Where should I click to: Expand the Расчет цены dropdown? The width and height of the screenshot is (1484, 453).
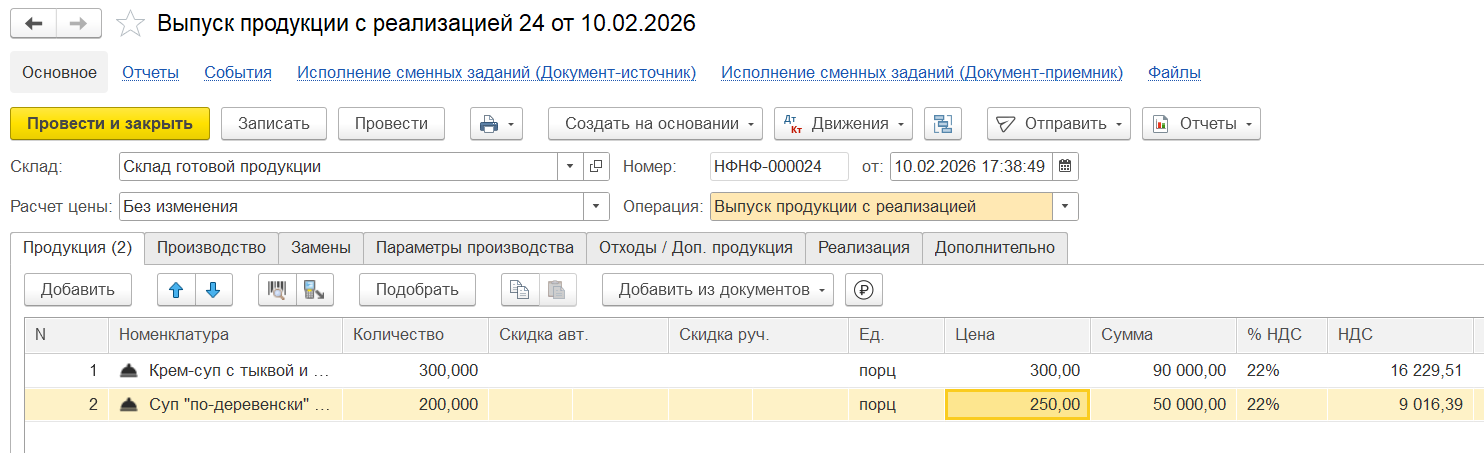point(597,207)
